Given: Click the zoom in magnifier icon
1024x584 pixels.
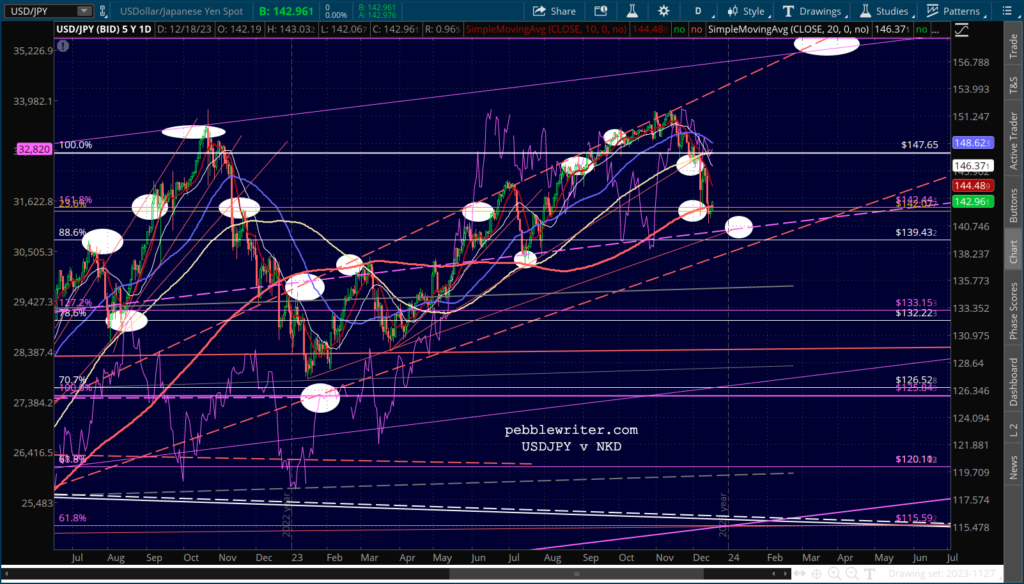Looking at the screenshot, I should click(x=834, y=574).
